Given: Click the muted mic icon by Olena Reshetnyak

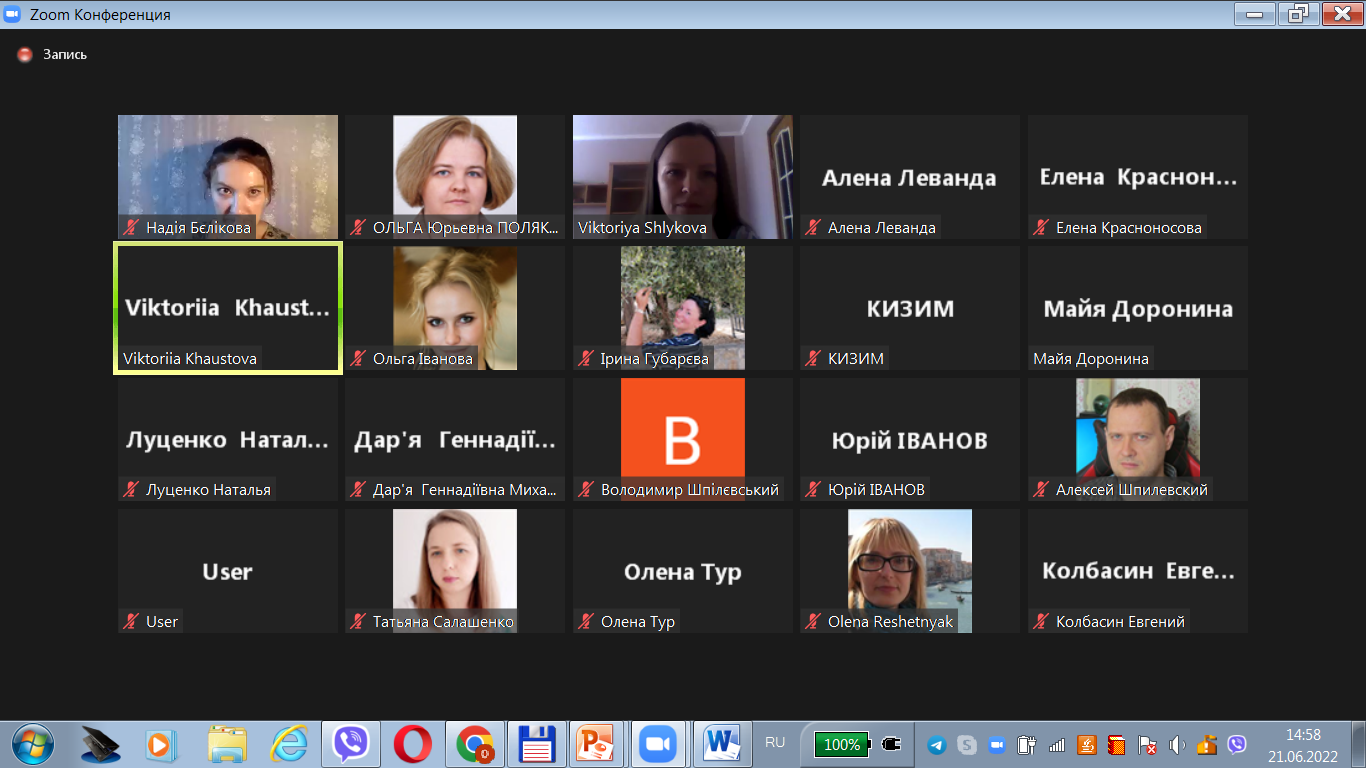Looking at the screenshot, I should click(x=813, y=622).
